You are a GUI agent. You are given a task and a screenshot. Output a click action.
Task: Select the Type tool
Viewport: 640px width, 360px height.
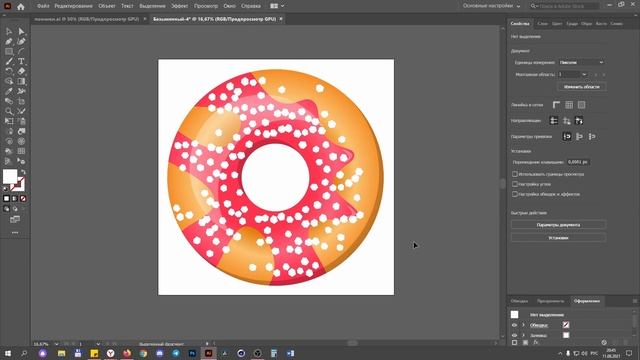(x=21, y=61)
